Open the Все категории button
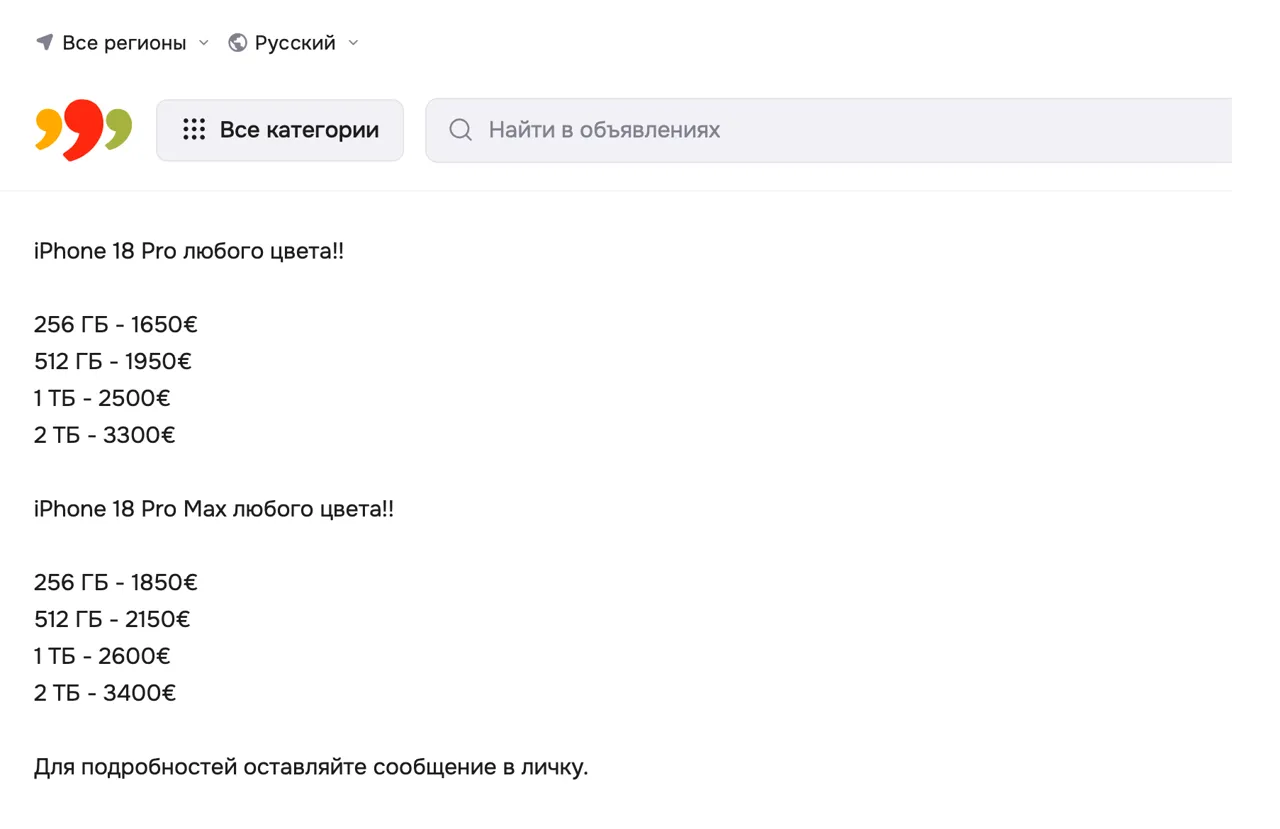 click(x=280, y=130)
